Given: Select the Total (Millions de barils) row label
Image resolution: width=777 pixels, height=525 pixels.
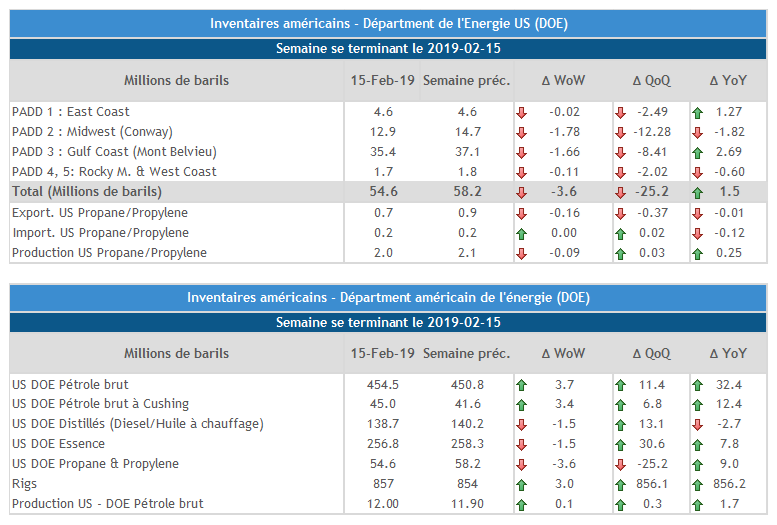Looking at the screenshot, I should pos(87,191).
